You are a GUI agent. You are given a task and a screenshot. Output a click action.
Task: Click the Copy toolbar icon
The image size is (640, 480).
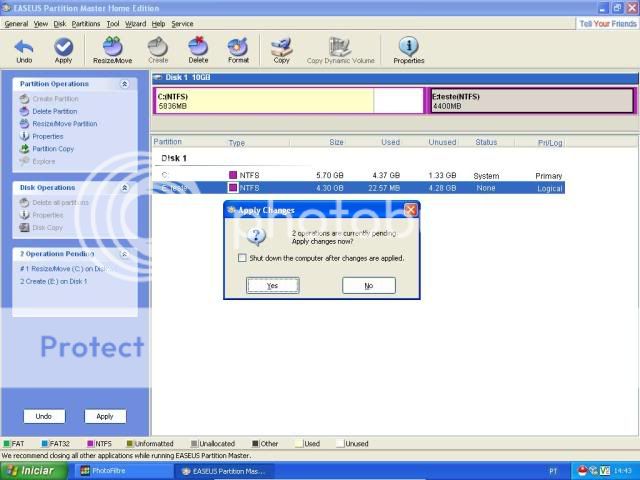(281, 50)
